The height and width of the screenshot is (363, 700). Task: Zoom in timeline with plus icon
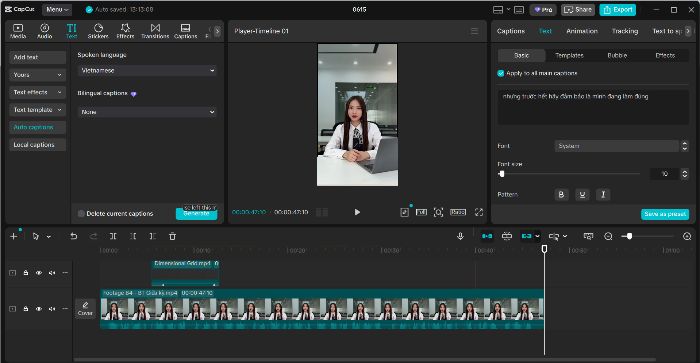pyautogui.click(x=687, y=236)
